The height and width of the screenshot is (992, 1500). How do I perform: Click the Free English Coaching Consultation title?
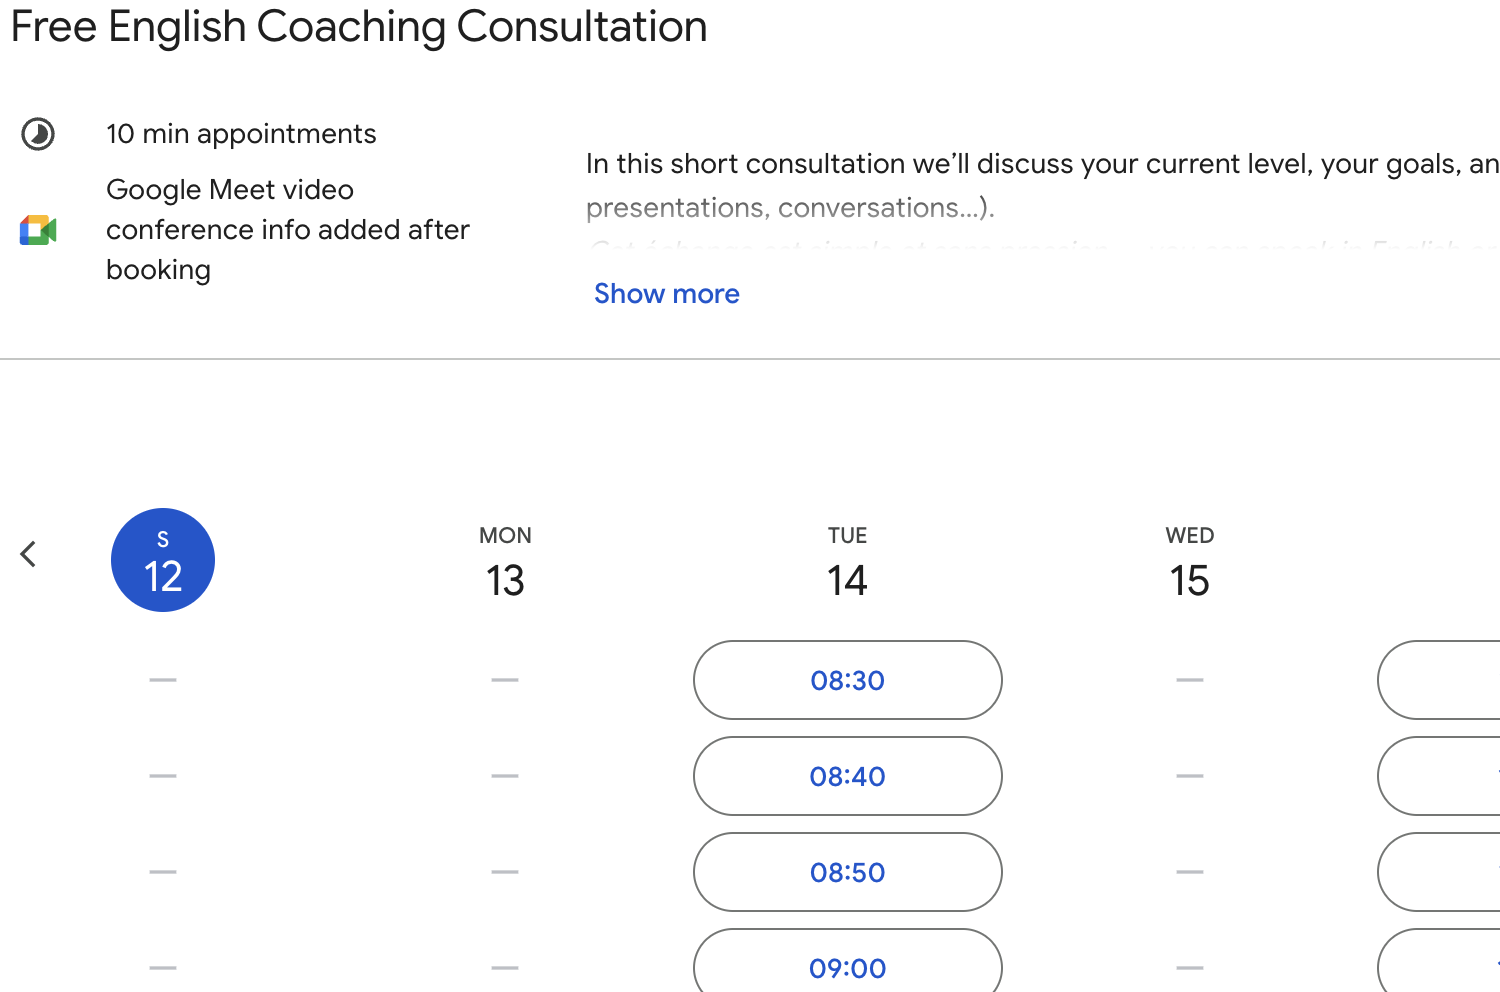coord(357,26)
